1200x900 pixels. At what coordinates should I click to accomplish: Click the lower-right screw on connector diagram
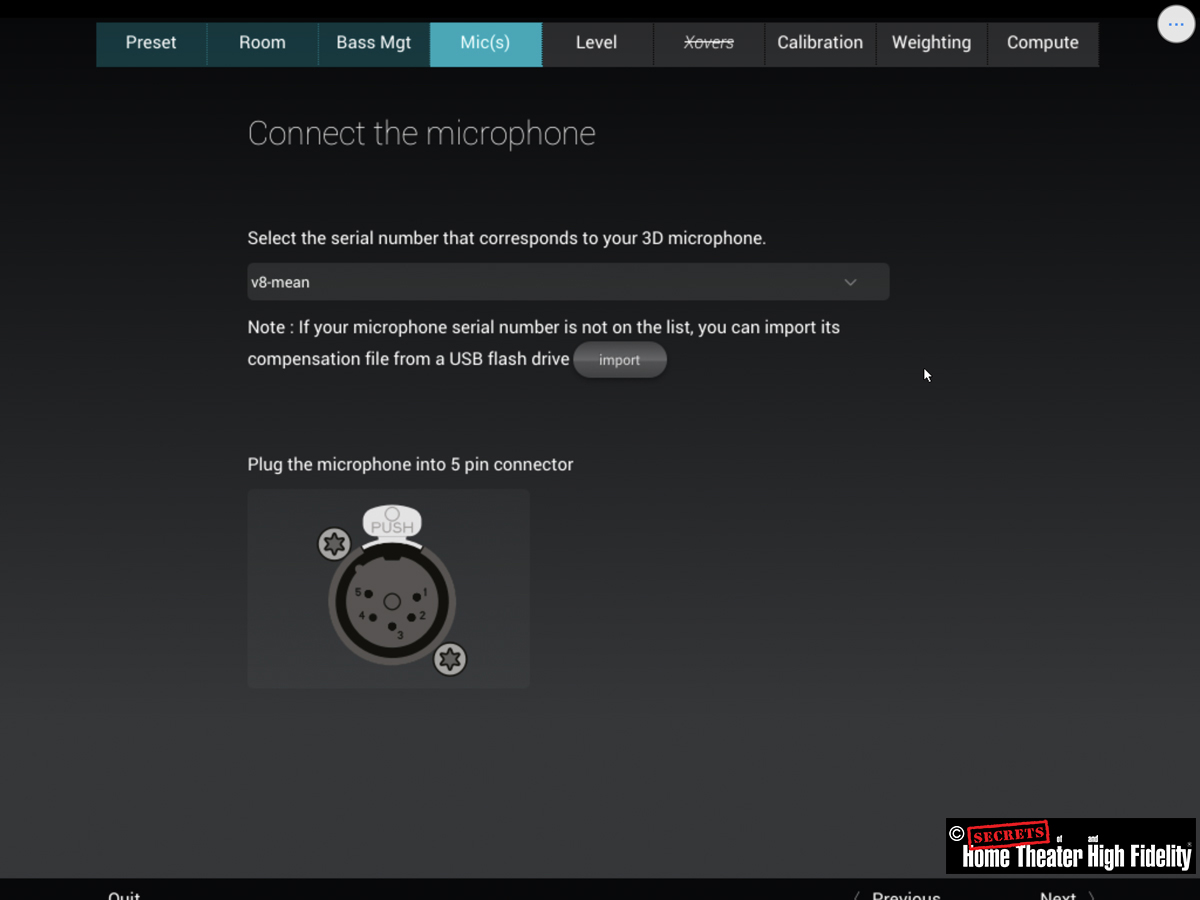[x=450, y=659]
